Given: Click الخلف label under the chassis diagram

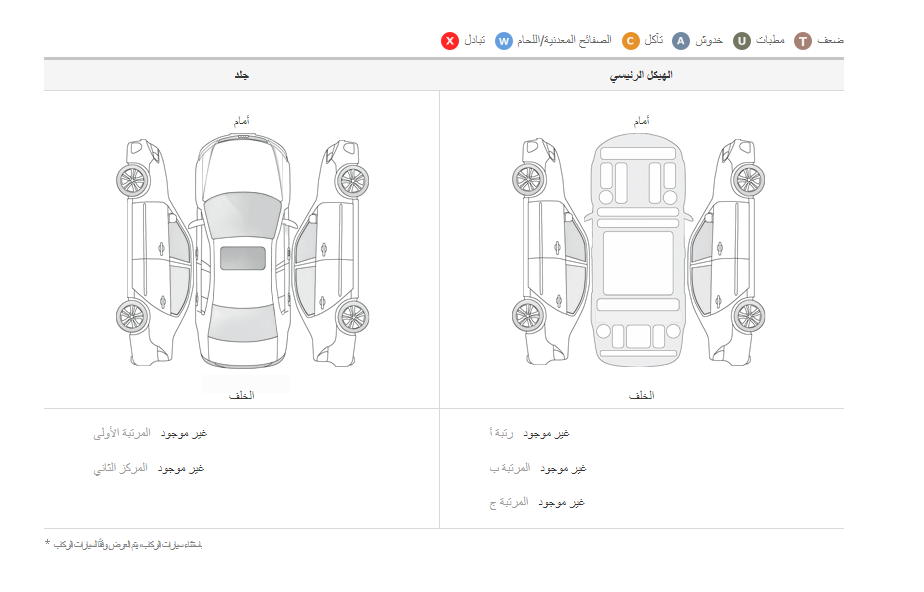Looking at the screenshot, I should [x=641, y=396].
